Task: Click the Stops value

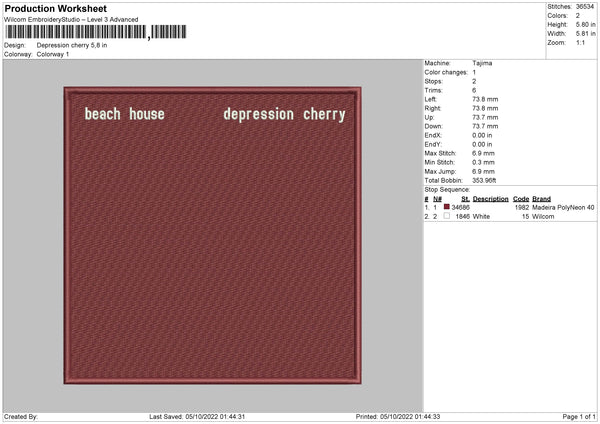Action: point(474,81)
